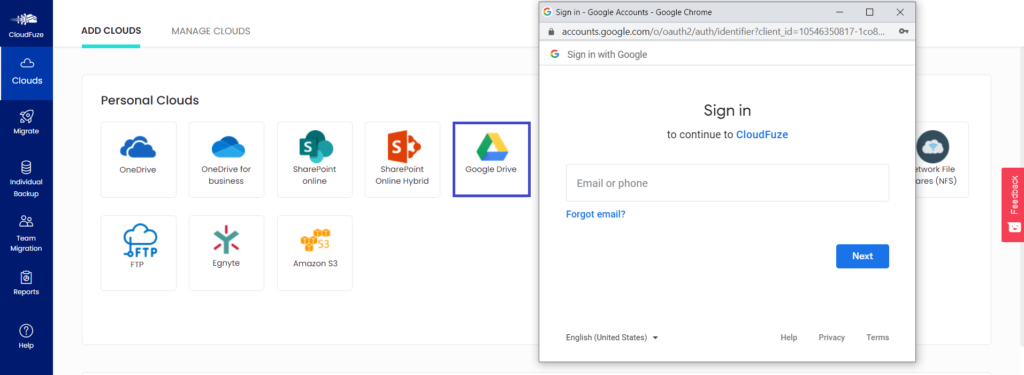Viewport: 1024px width, 375px height.
Task: Open the Clouds sidebar section
Action: [x=27, y=73]
